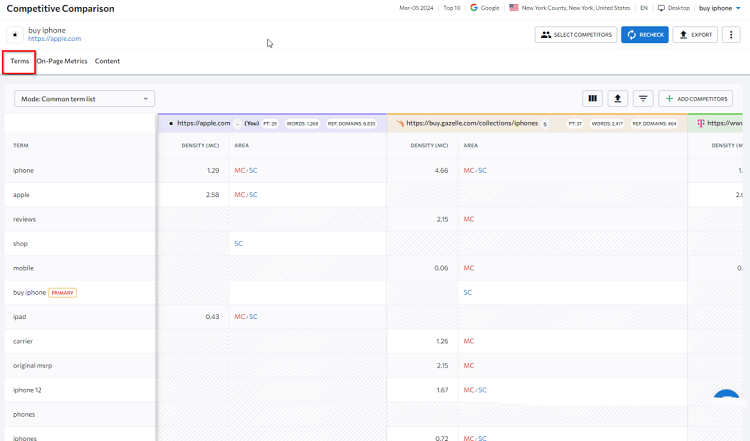Open the three-dot more options menu
750x441 pixels.
(731, 34)
